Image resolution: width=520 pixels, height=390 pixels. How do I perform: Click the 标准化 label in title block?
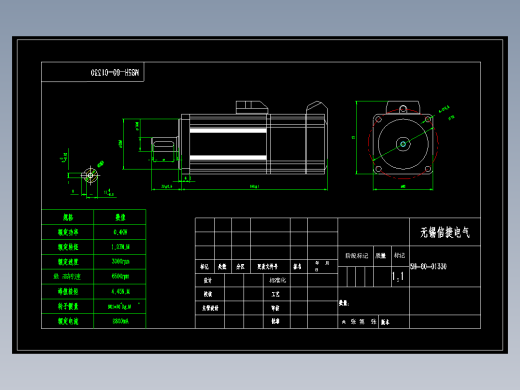[277, 280]
